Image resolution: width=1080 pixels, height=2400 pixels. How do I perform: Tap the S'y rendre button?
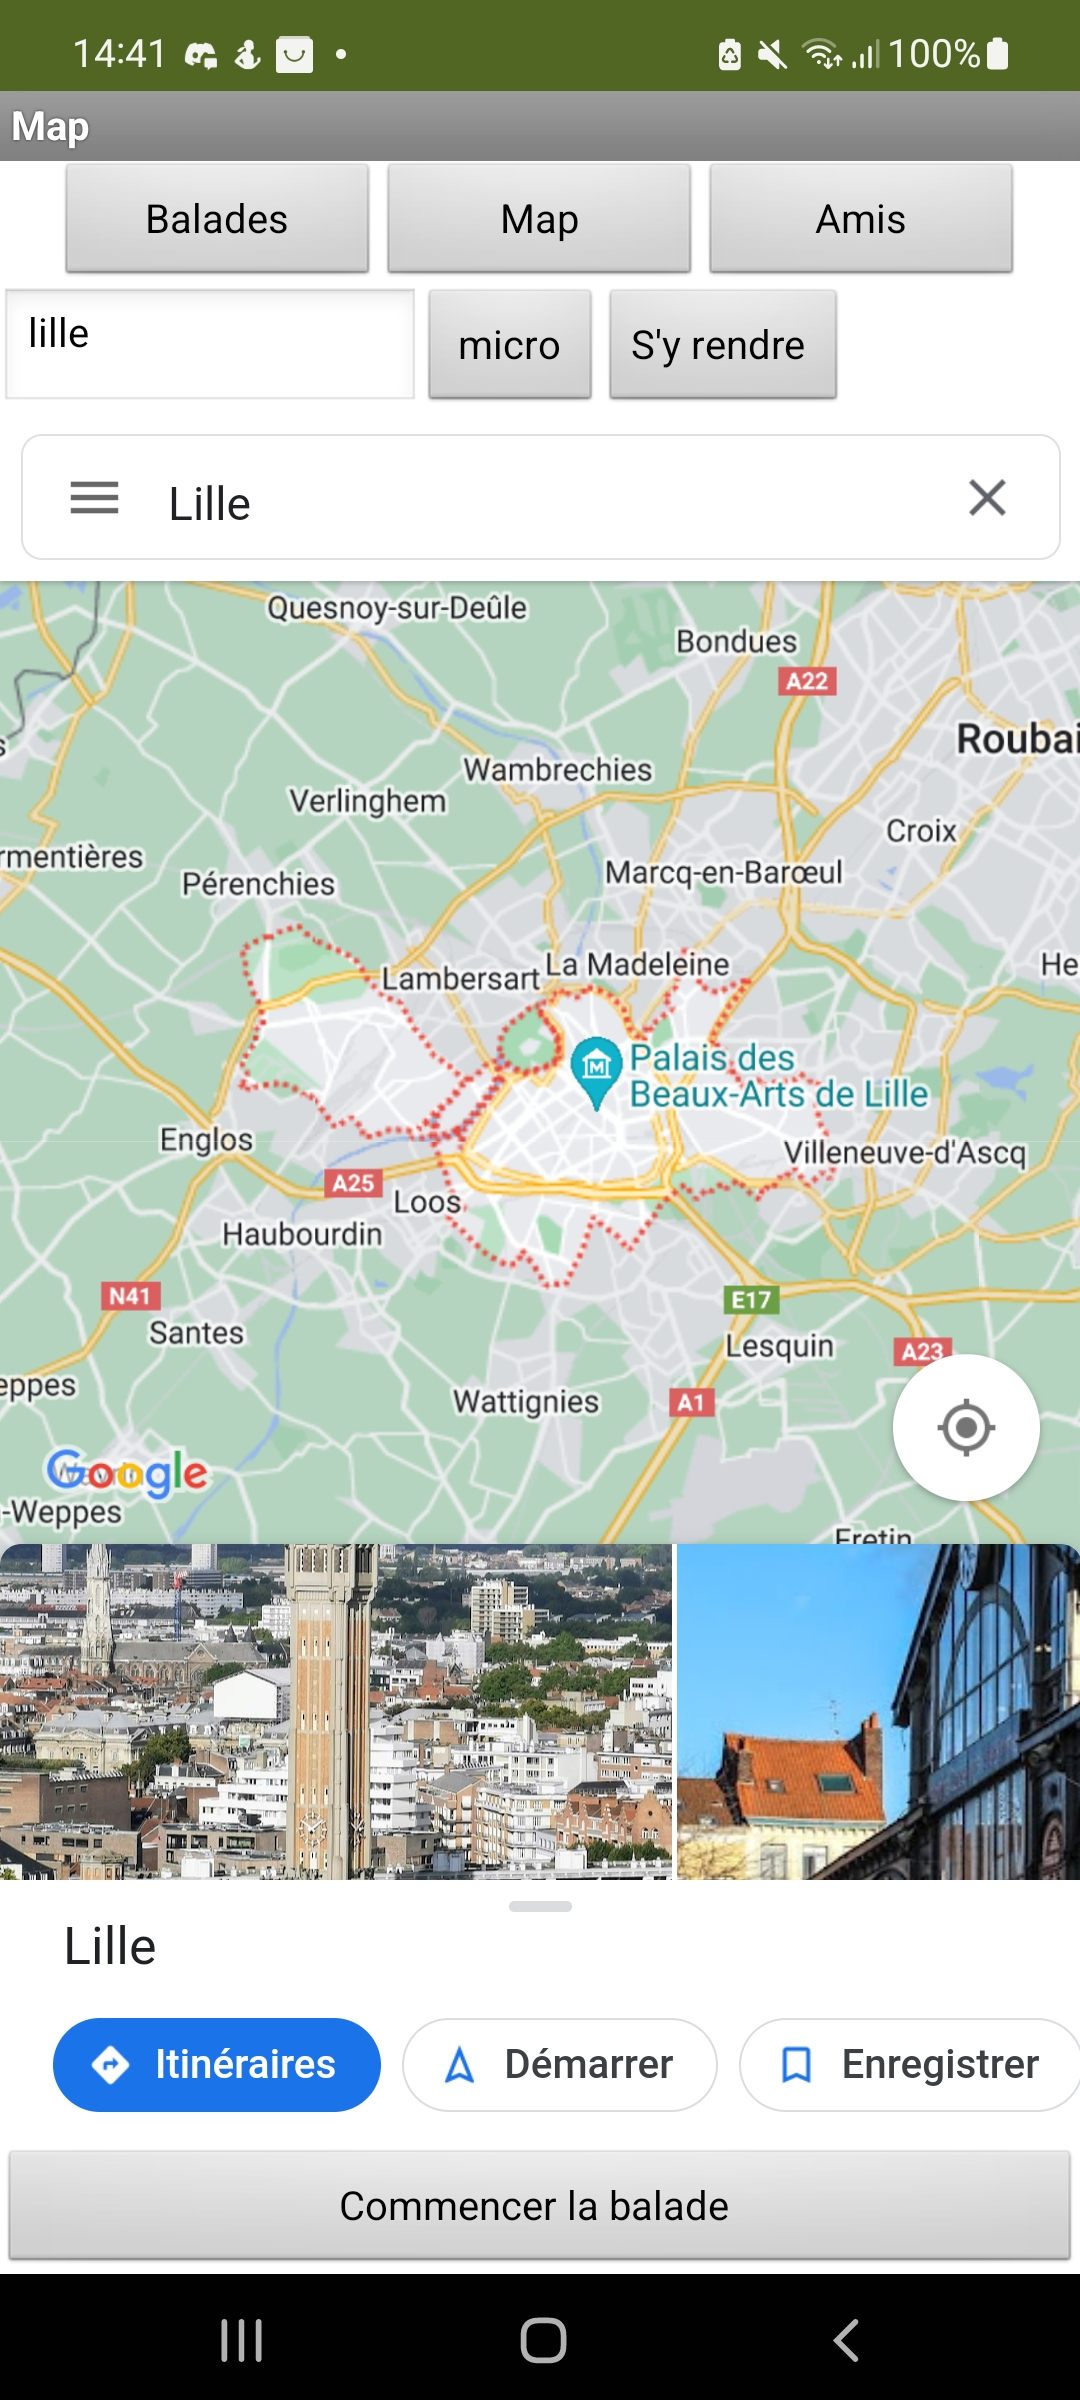click(x=723, y=345)
